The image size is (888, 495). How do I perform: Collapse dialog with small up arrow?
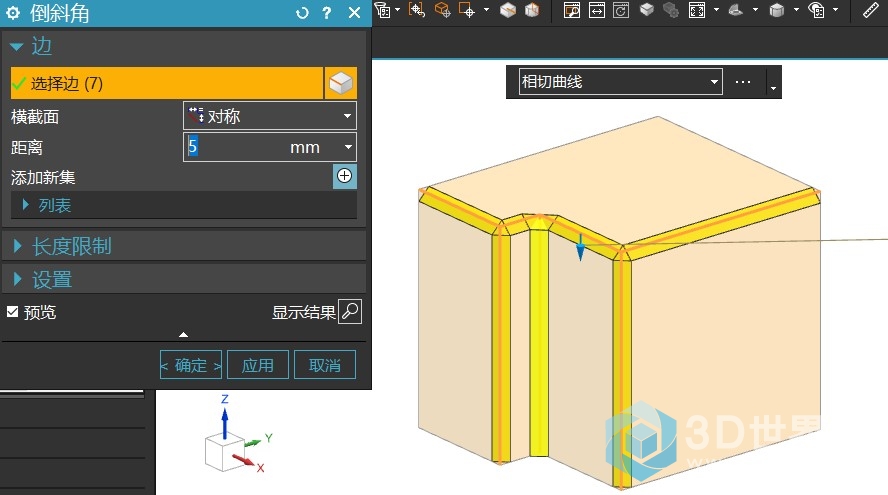(183, 335)
